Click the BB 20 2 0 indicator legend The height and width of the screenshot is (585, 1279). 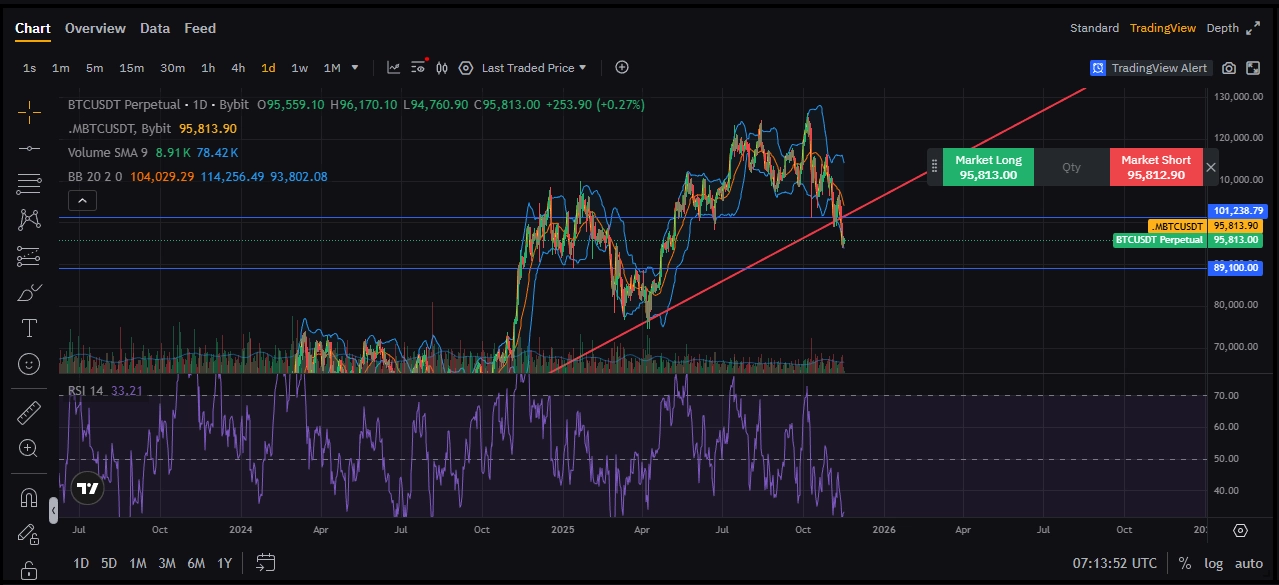tap(95, 177)
